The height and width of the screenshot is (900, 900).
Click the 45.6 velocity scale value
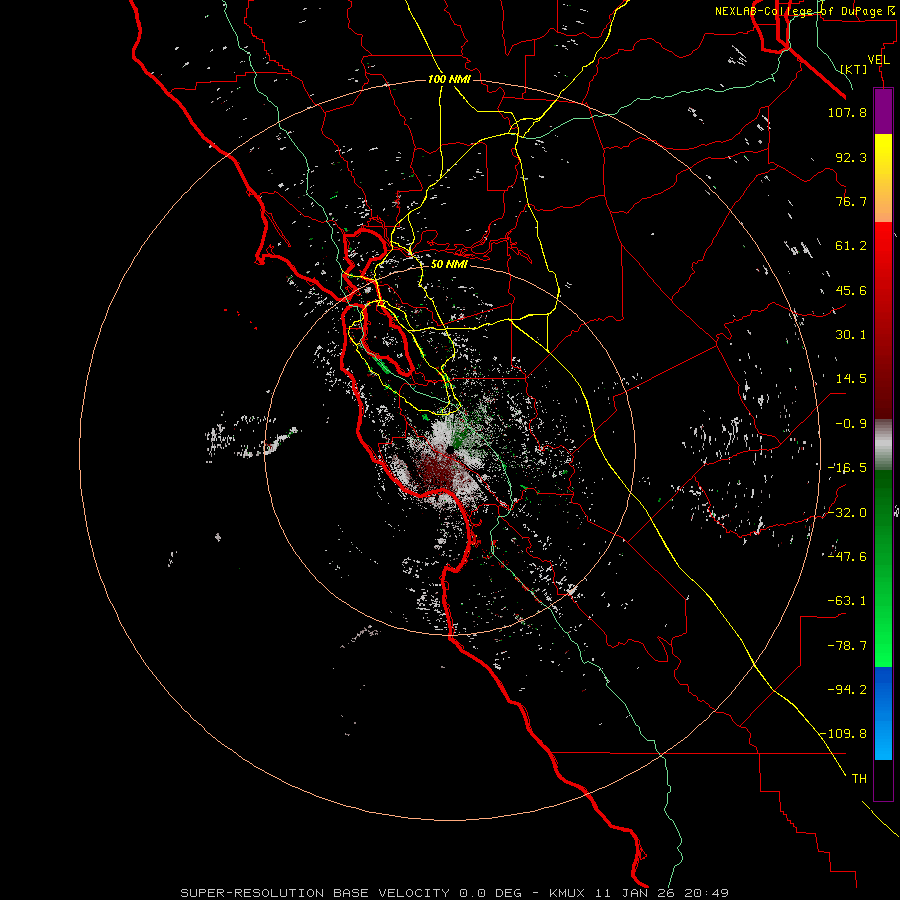851,290
